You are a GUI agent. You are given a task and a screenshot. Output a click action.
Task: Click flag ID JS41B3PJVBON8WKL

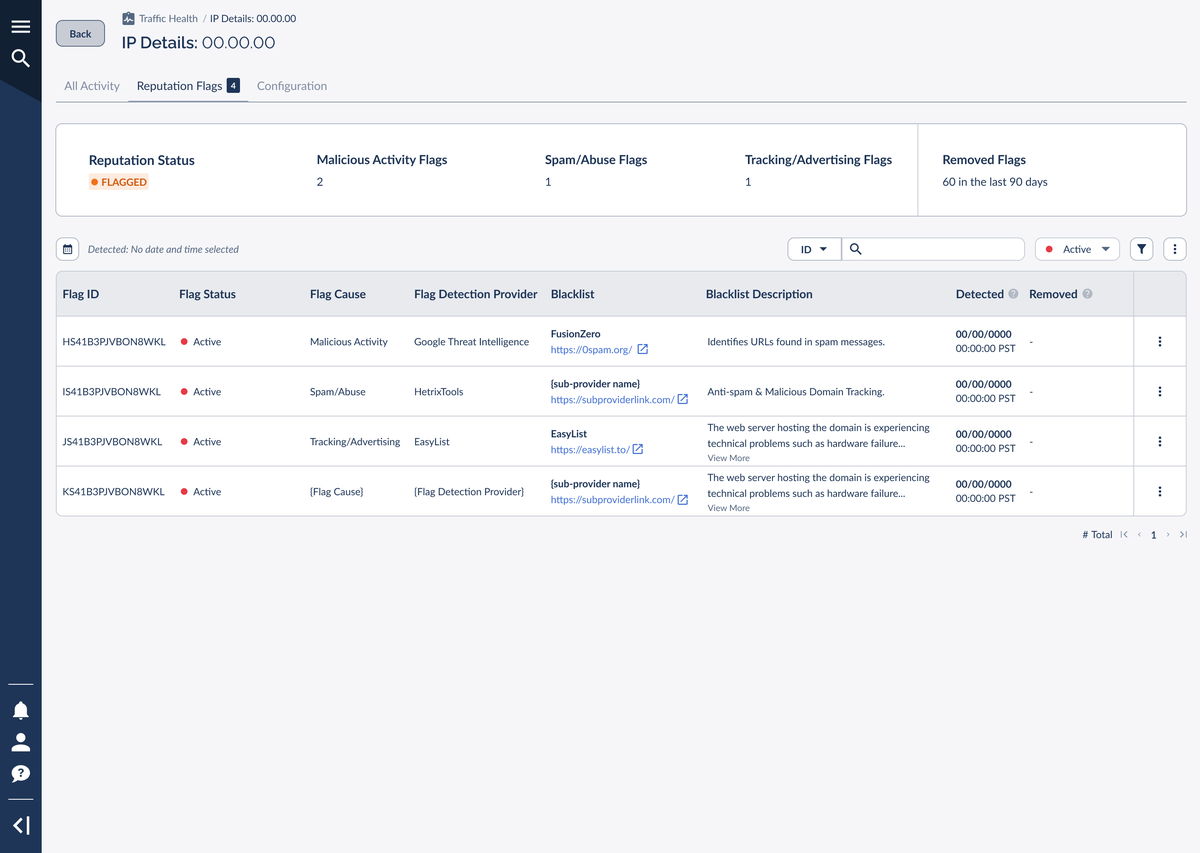(112, 442)
